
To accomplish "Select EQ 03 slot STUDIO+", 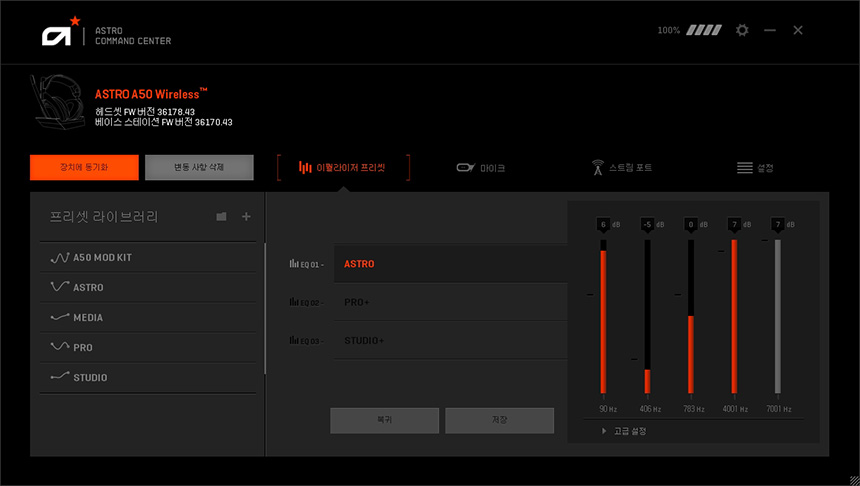I will 450,341.
